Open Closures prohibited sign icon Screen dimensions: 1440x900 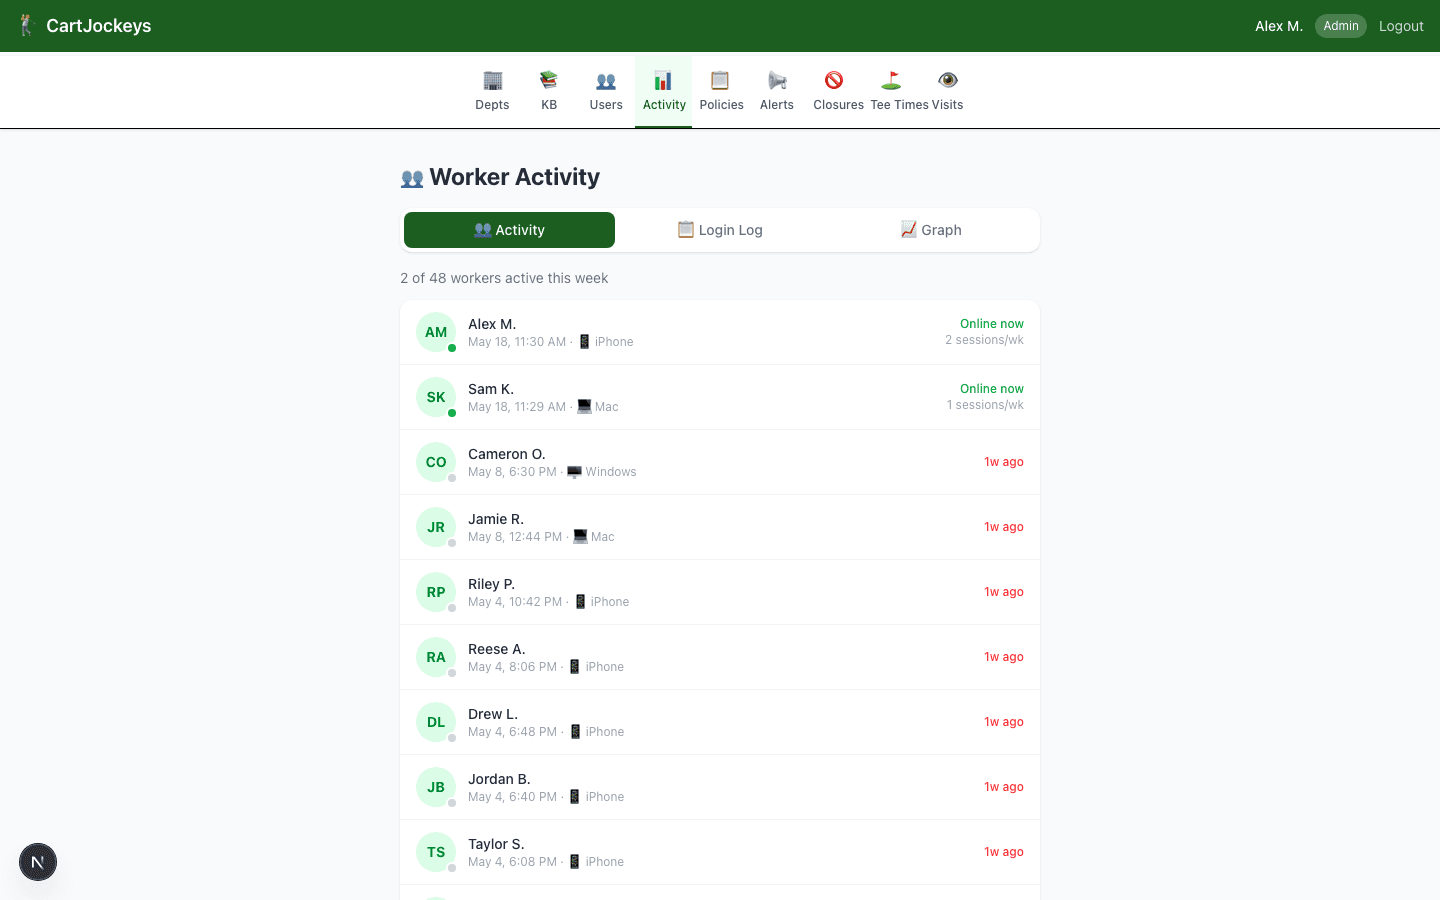point(834,80)
